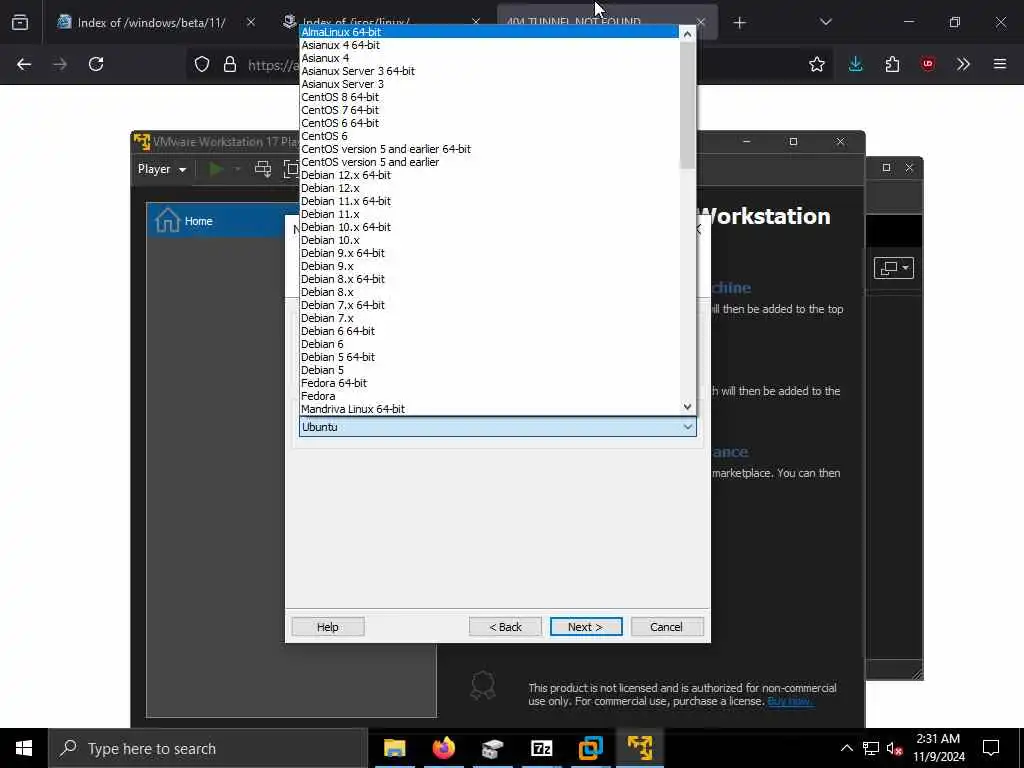The image size is (1024, 768).
Task: Pick Debian 7.x 64-bit
Action: [489, 305]
